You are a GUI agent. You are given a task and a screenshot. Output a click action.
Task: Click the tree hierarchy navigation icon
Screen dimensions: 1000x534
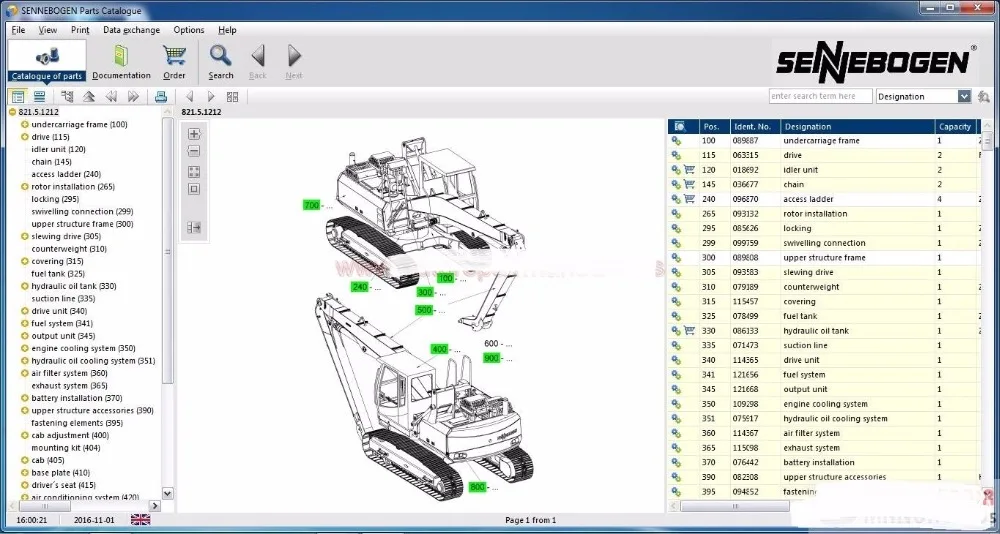pos(68,97)
